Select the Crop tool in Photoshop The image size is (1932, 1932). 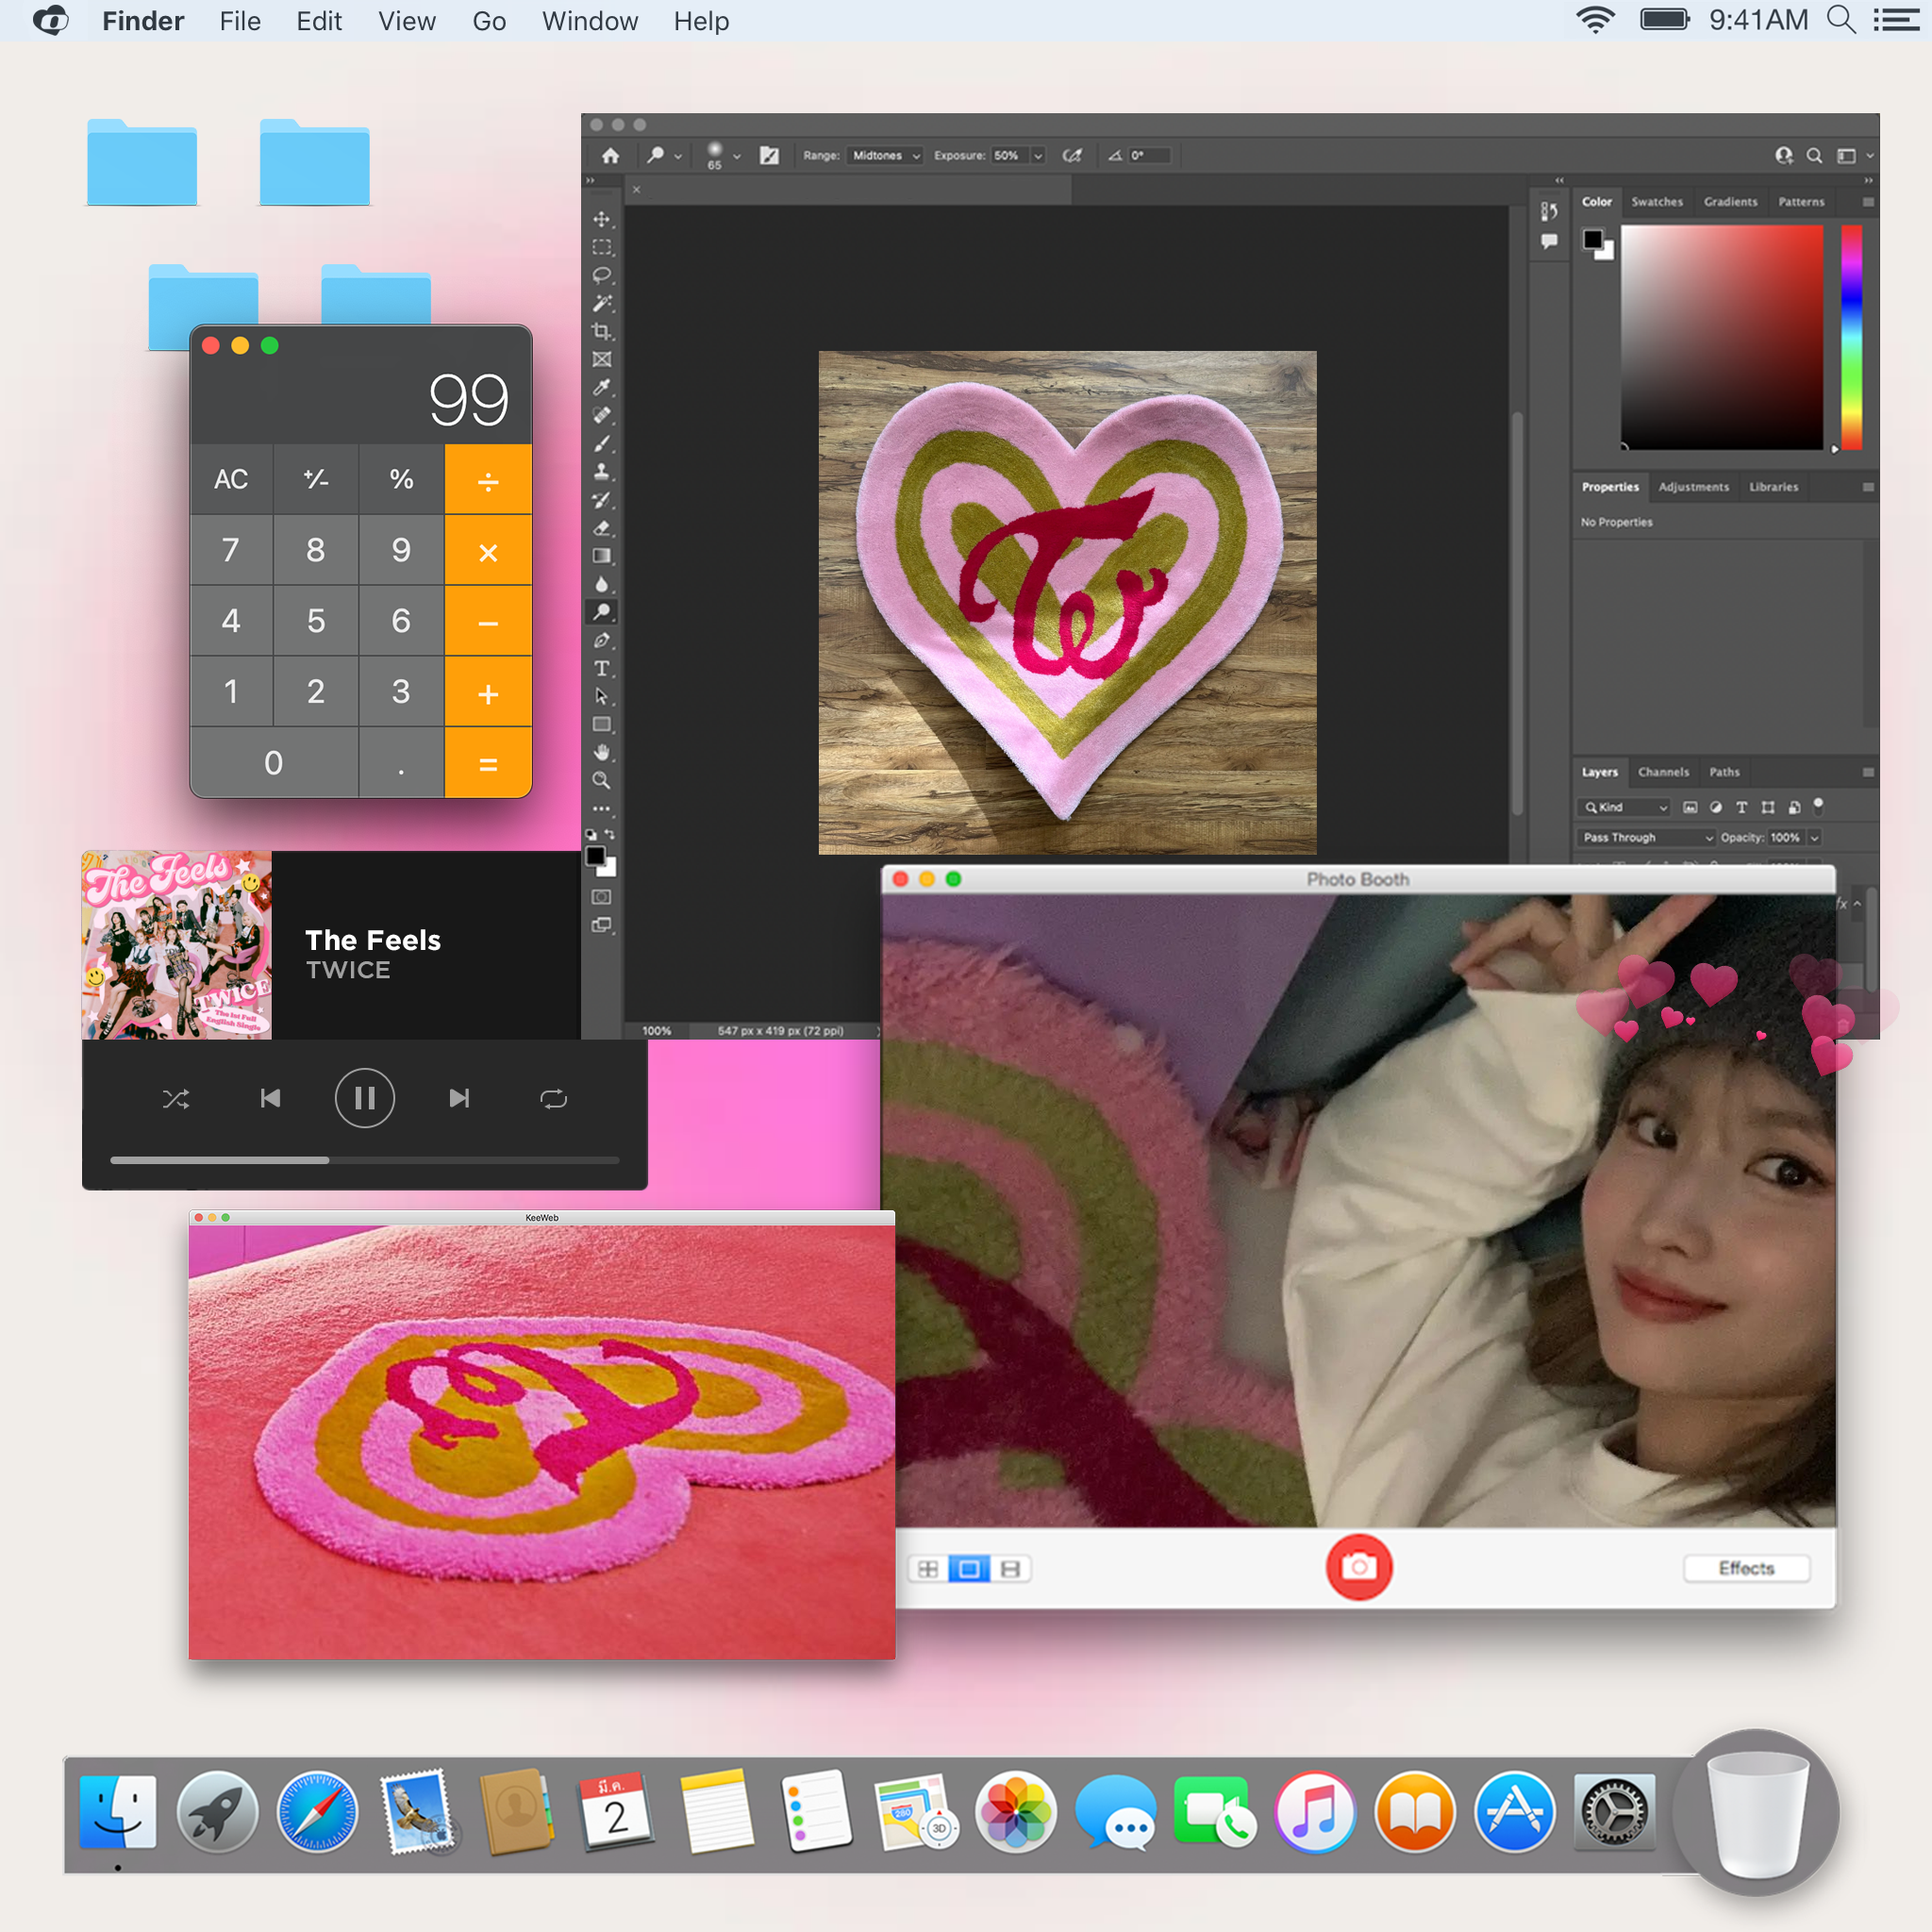(x=601, y=331)
